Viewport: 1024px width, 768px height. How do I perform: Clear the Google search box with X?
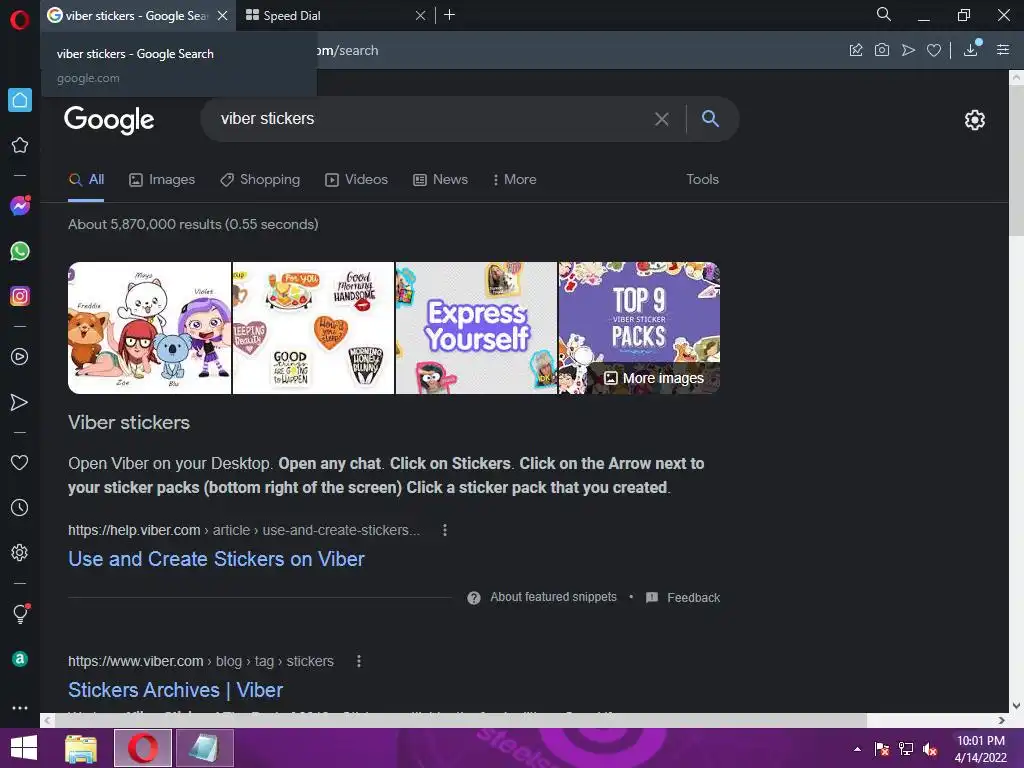tap(662, 119)
